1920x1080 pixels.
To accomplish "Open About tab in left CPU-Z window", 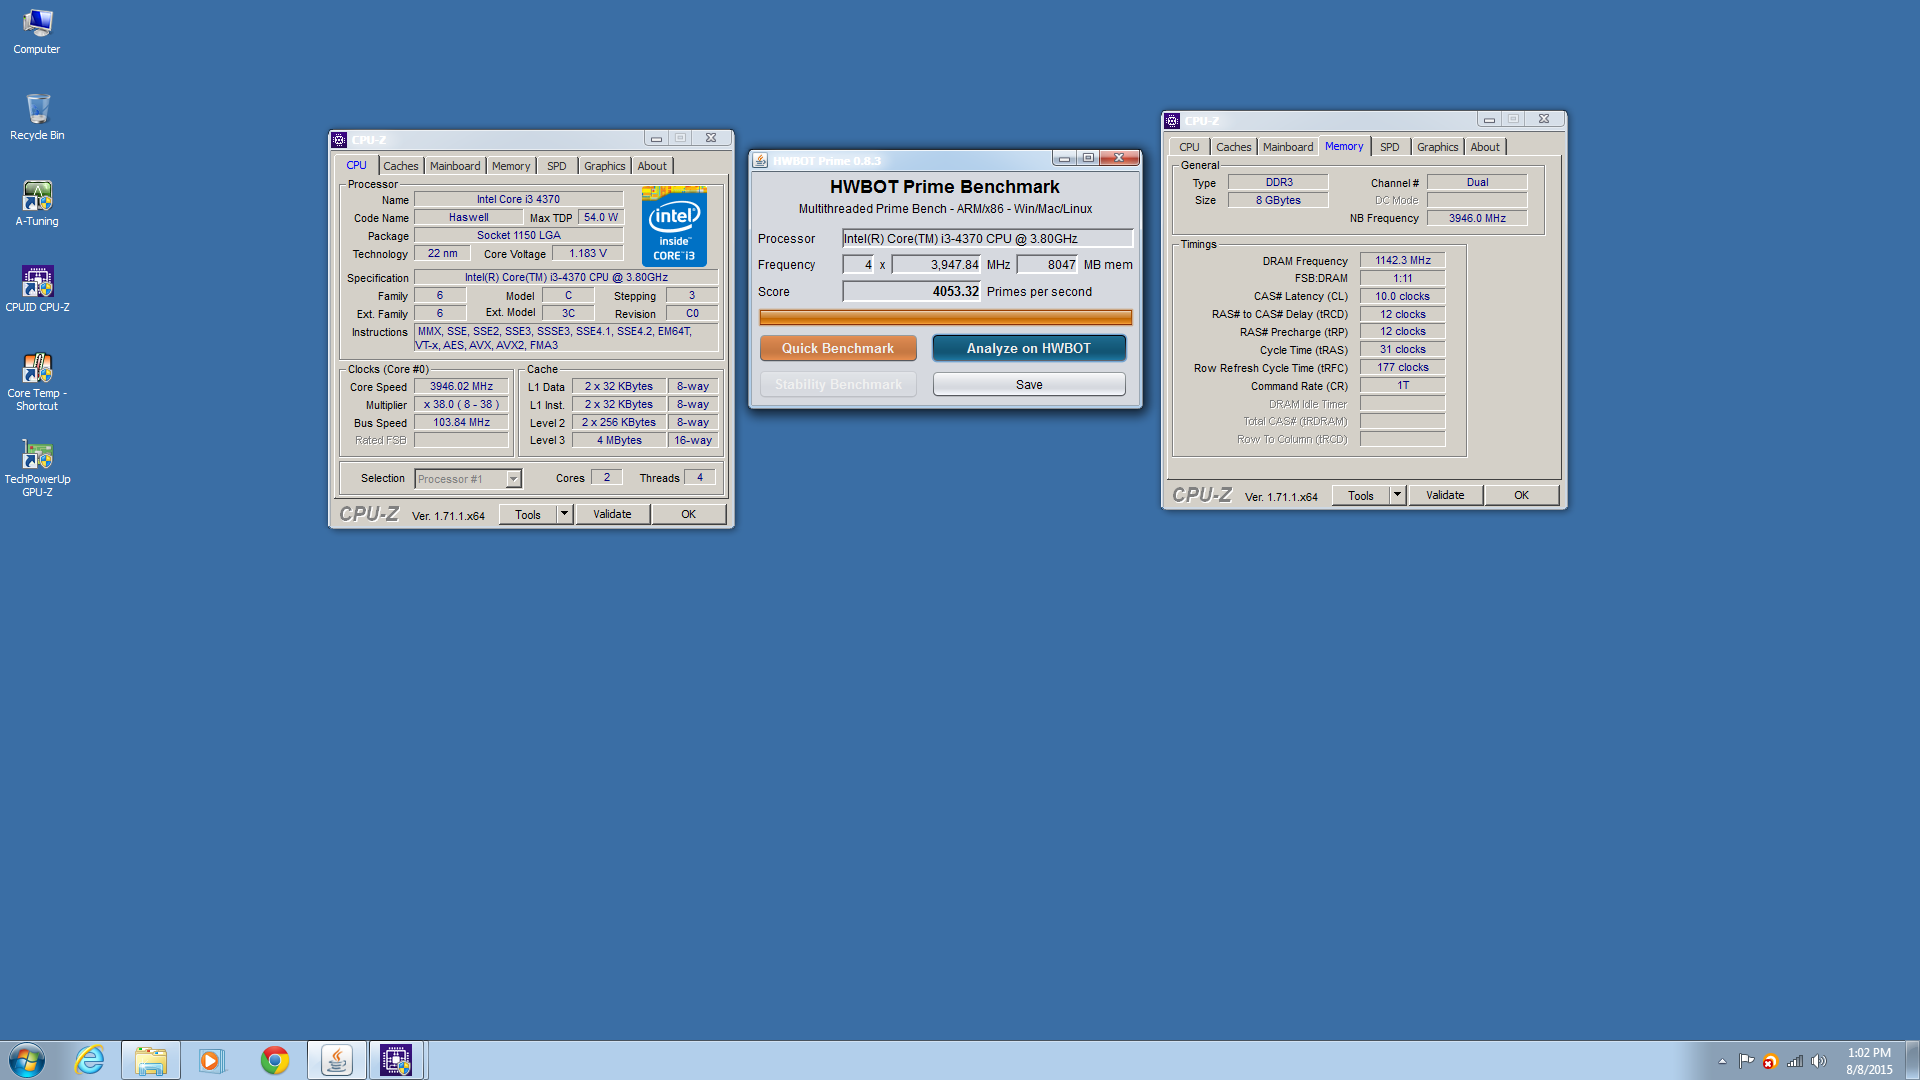I will click(652, 166).
